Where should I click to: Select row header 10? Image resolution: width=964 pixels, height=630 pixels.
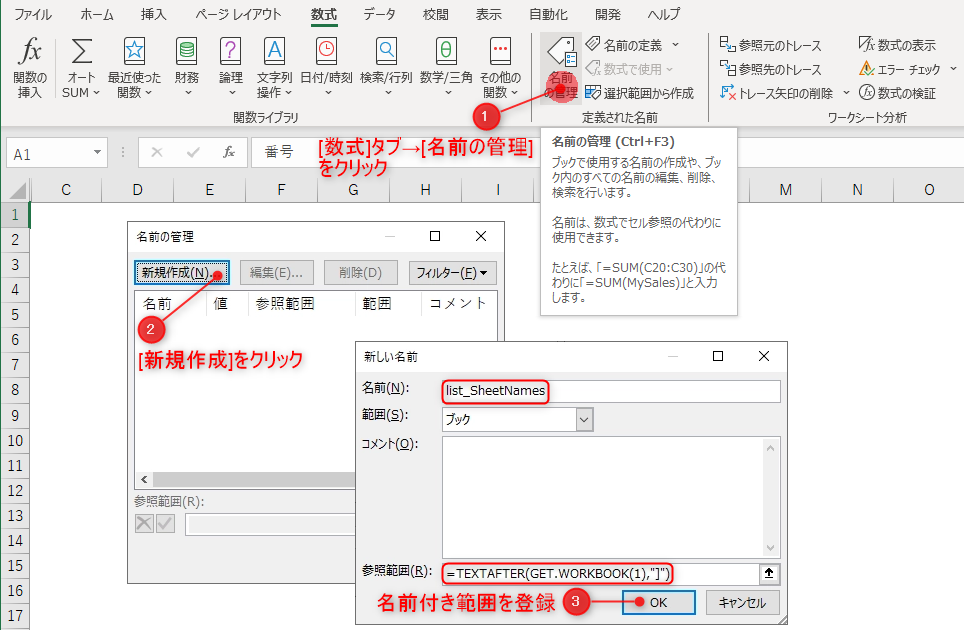[15, 441]
